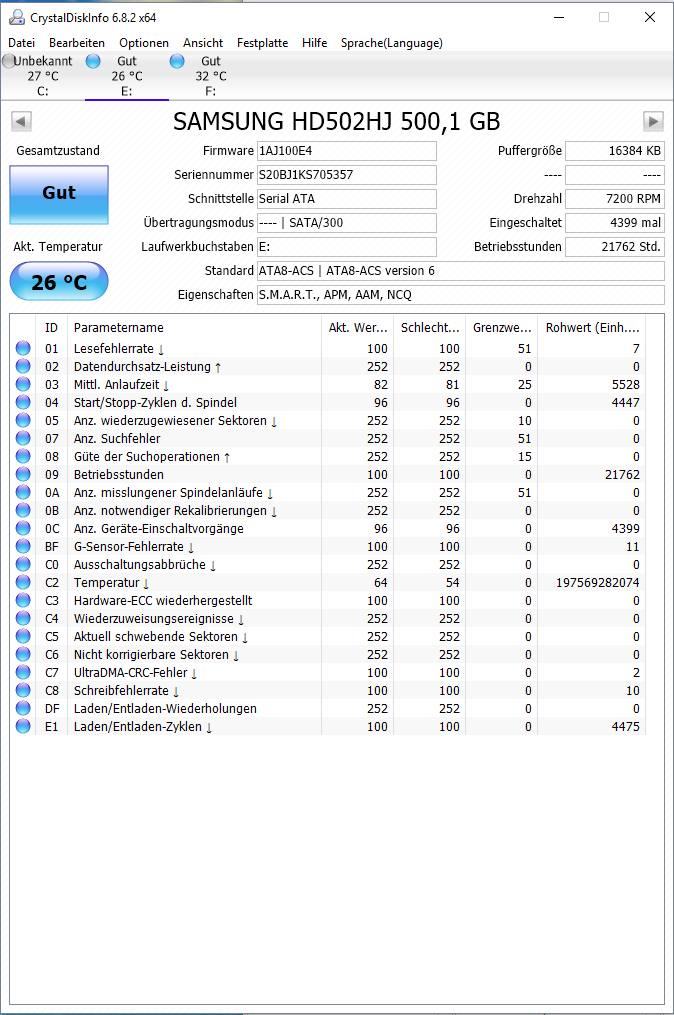Click status orb of Datendurchsatz-Leistung row
674x1015 pixels.
point(23,366)
